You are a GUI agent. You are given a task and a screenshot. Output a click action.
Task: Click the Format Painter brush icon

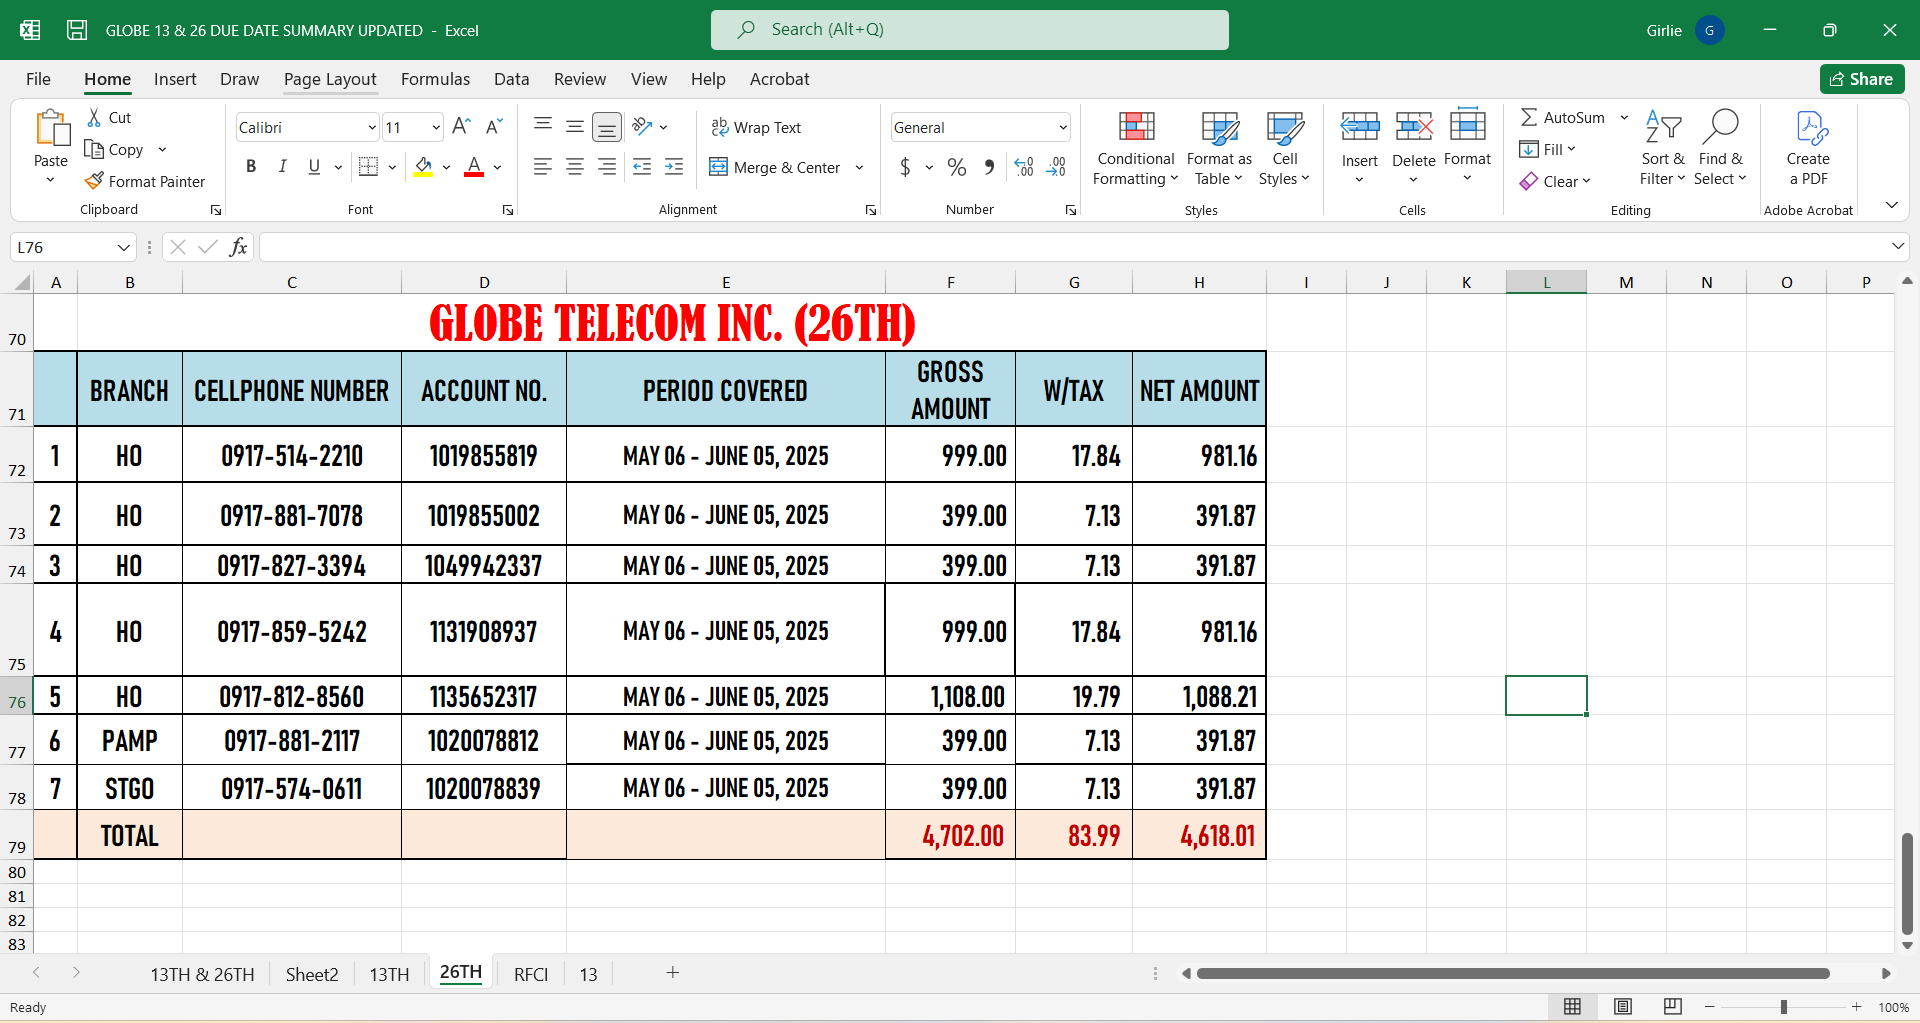[x=95, y=181]
